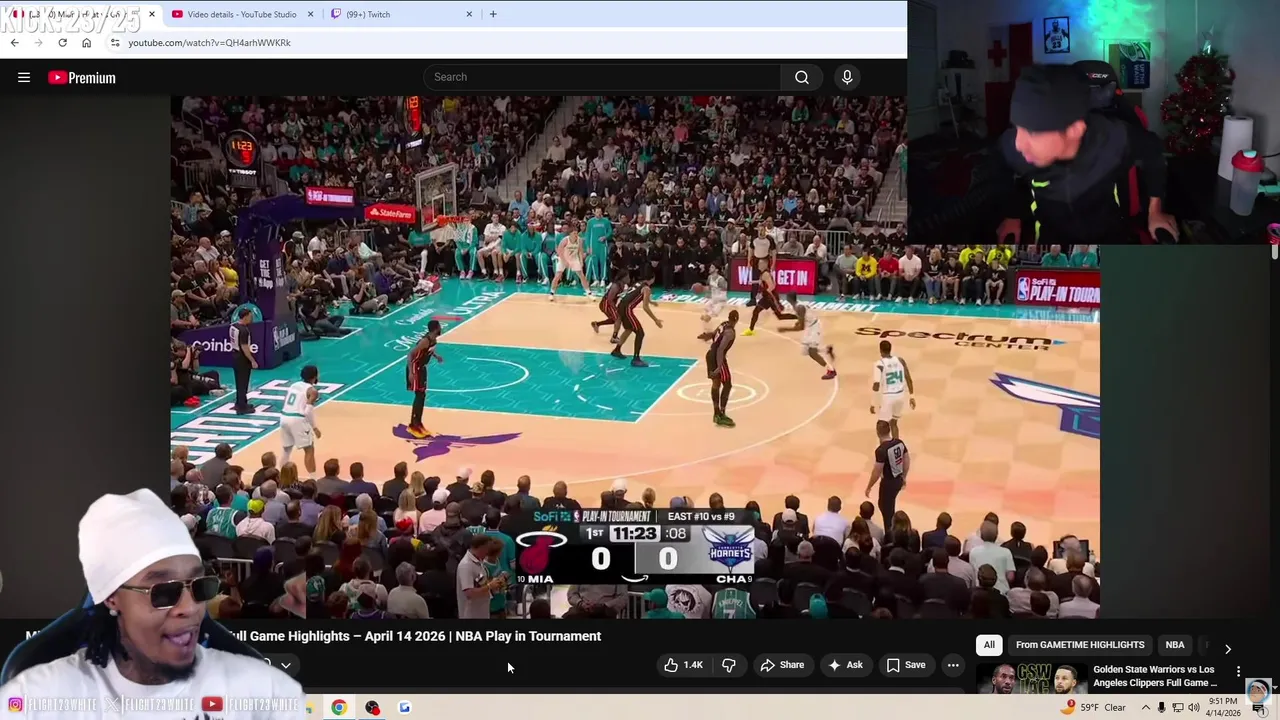Viewport: 1280px width, 720px height.
Task: Open the YouTube hamburger guide menu
Action: (x=24, y=77)
